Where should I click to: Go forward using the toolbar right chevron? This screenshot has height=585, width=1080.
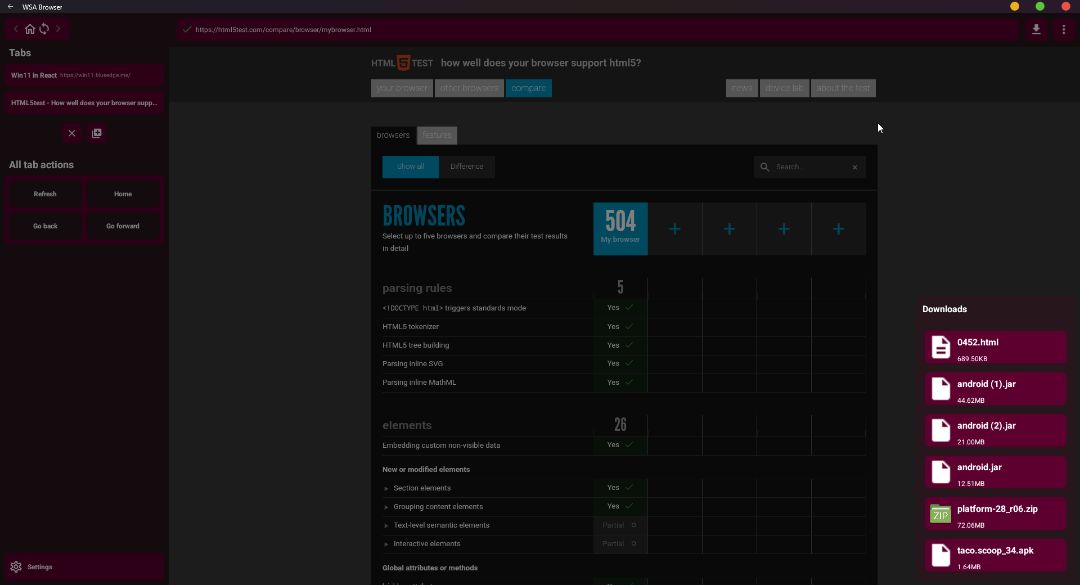point(58,29)
